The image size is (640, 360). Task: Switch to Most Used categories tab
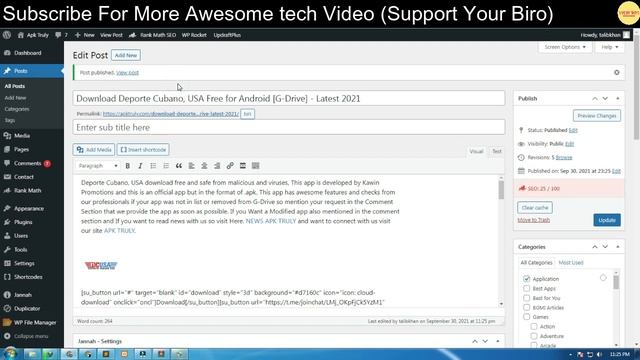(x=571, y=262)
